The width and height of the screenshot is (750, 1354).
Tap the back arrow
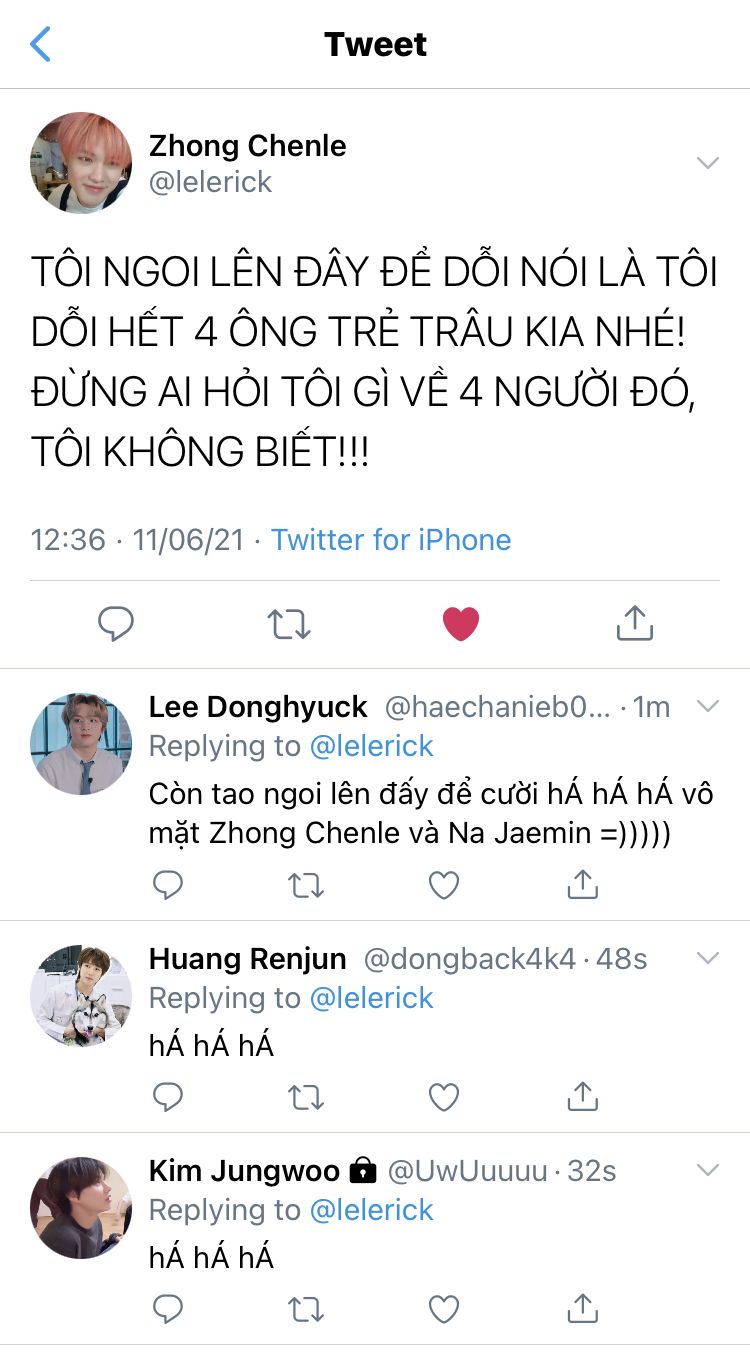click(x=41, y=45)
